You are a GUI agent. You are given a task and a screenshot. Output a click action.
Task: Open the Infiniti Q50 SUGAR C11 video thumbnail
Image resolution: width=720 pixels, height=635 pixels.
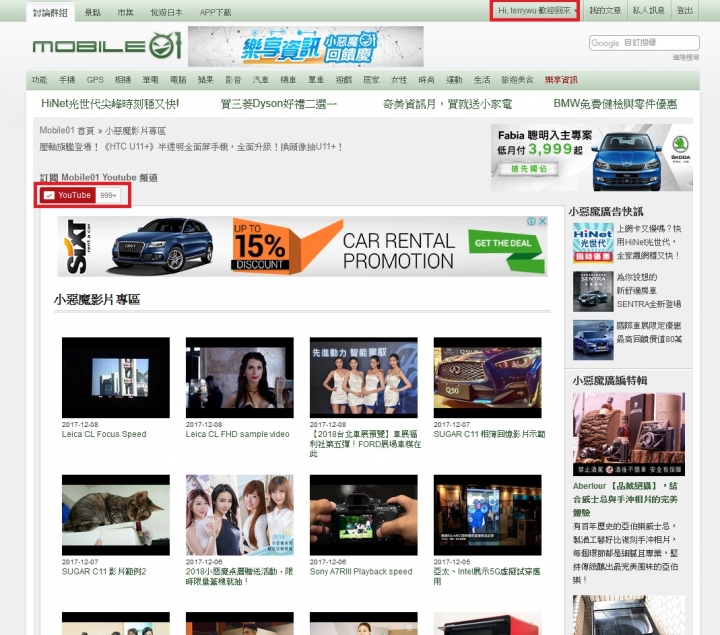(x=488, y=377)
